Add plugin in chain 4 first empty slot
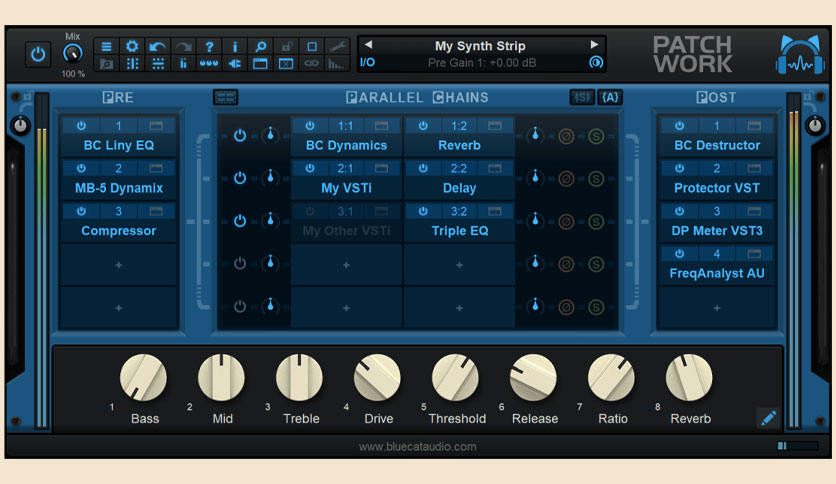 [347, 265]
